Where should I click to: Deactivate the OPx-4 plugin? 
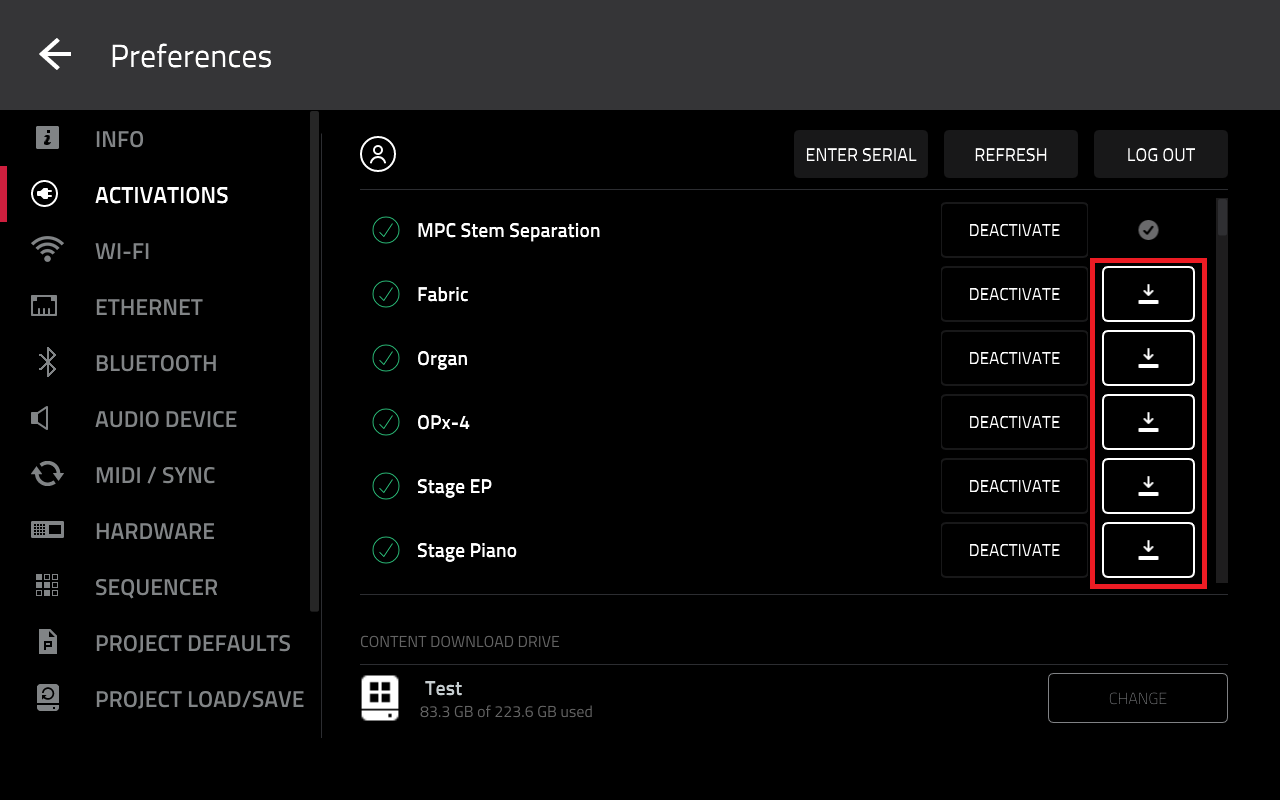tap(1014, 422)
